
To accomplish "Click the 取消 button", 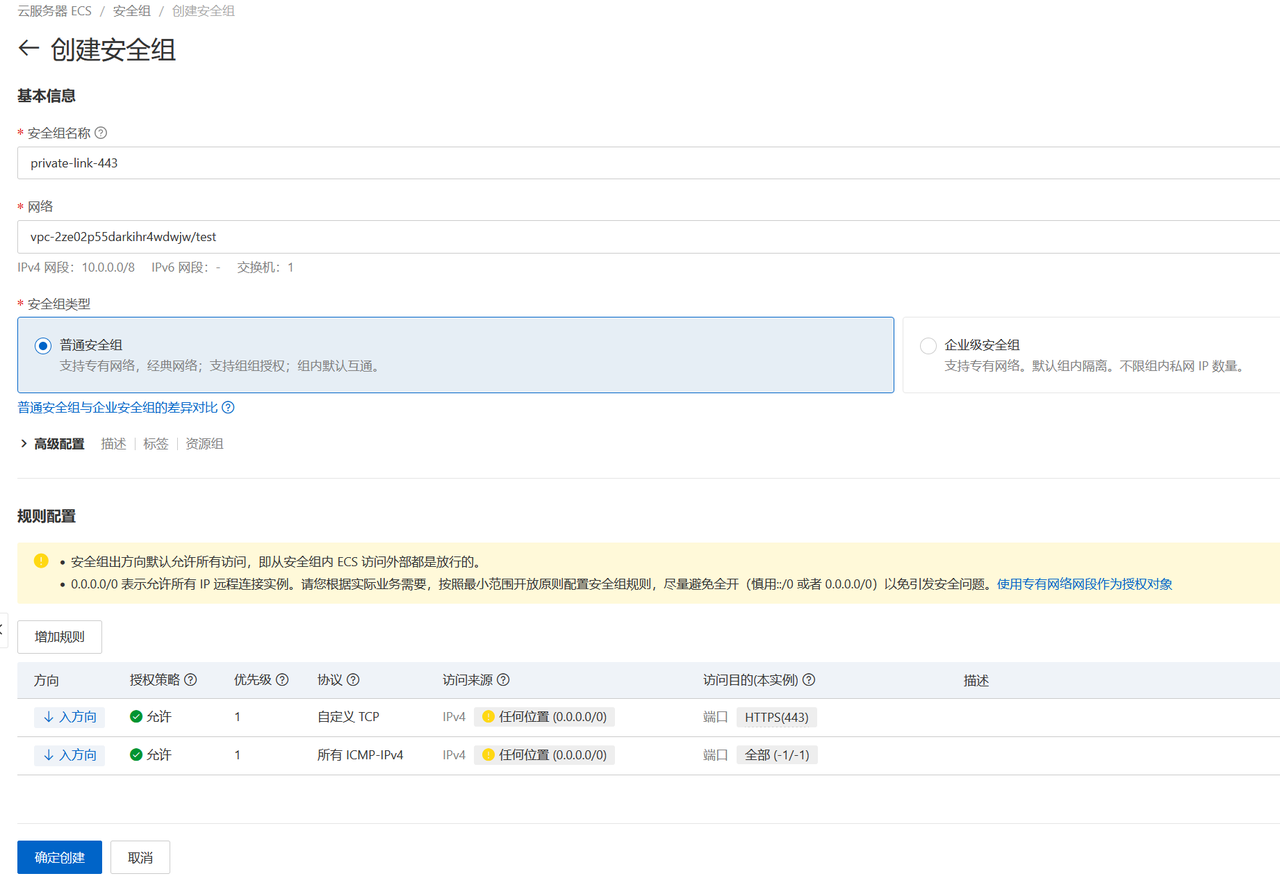I will coord(140,858).
